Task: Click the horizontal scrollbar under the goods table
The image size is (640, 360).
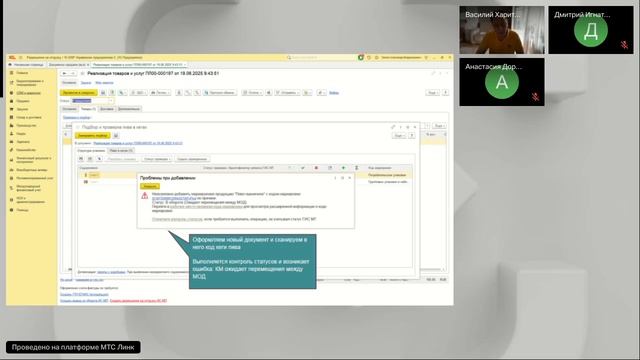Action: click(431, 269)
